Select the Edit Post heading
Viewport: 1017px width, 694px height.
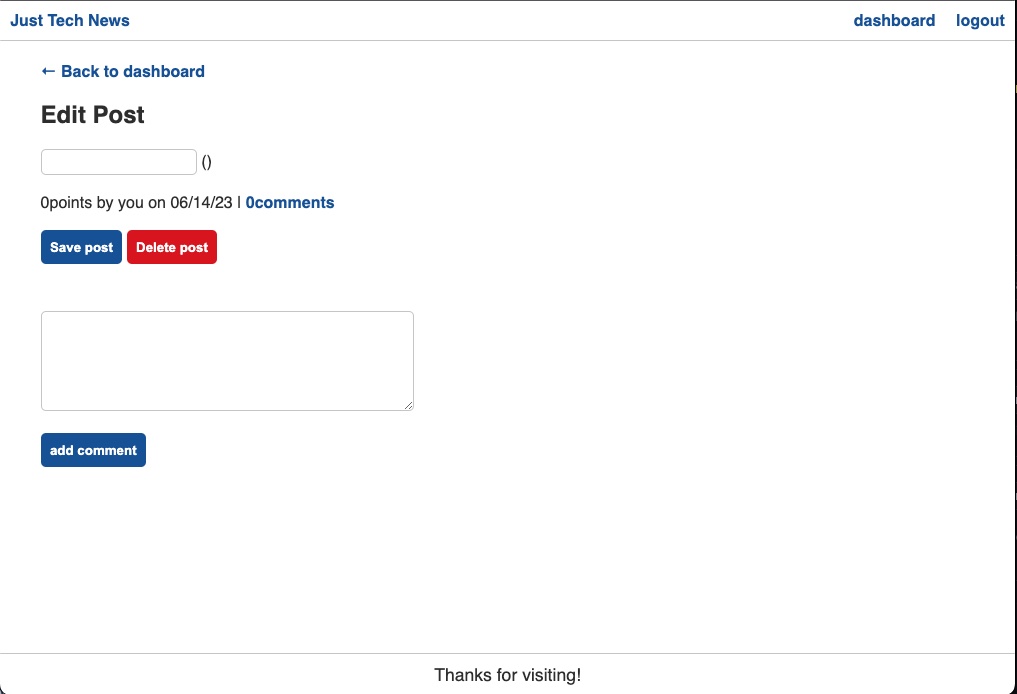coord(92,114)
